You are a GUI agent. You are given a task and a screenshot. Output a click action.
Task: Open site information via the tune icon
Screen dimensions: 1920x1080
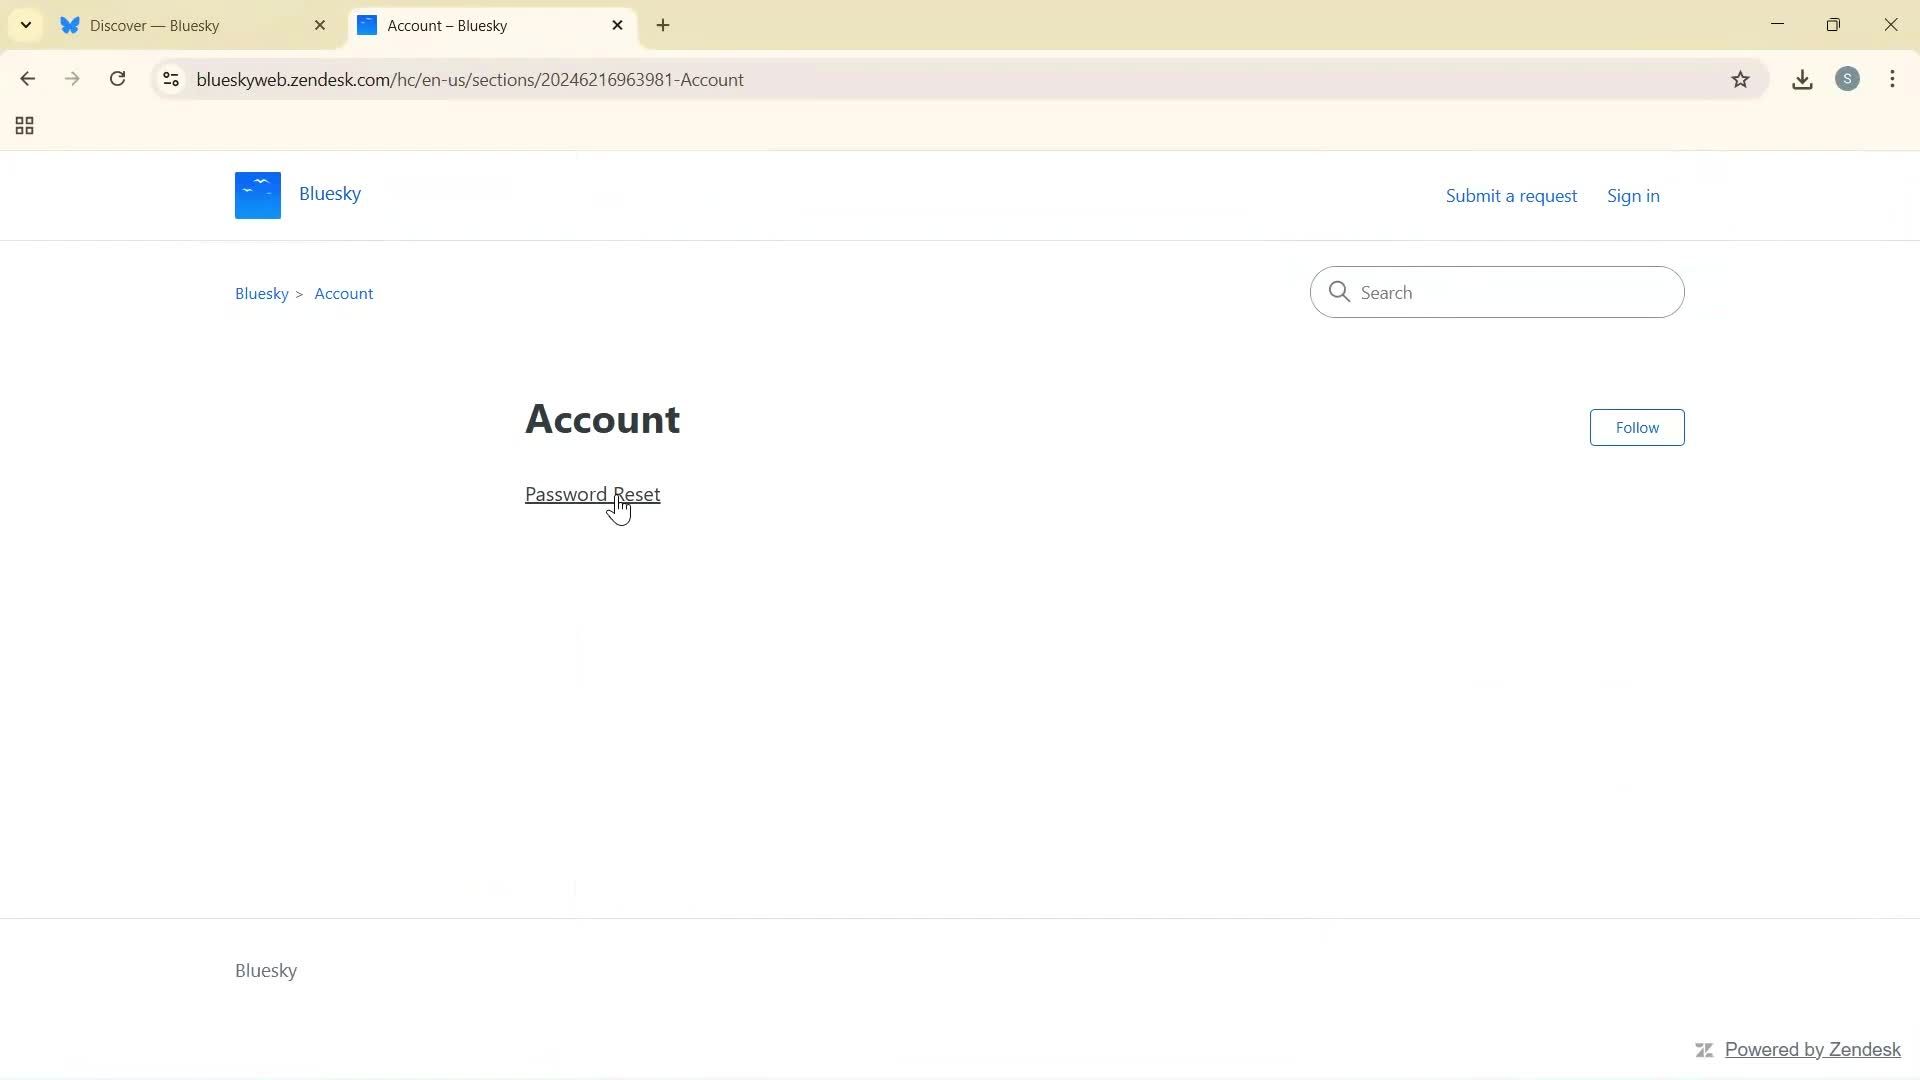pyautogui.click(x=170, y=79)
